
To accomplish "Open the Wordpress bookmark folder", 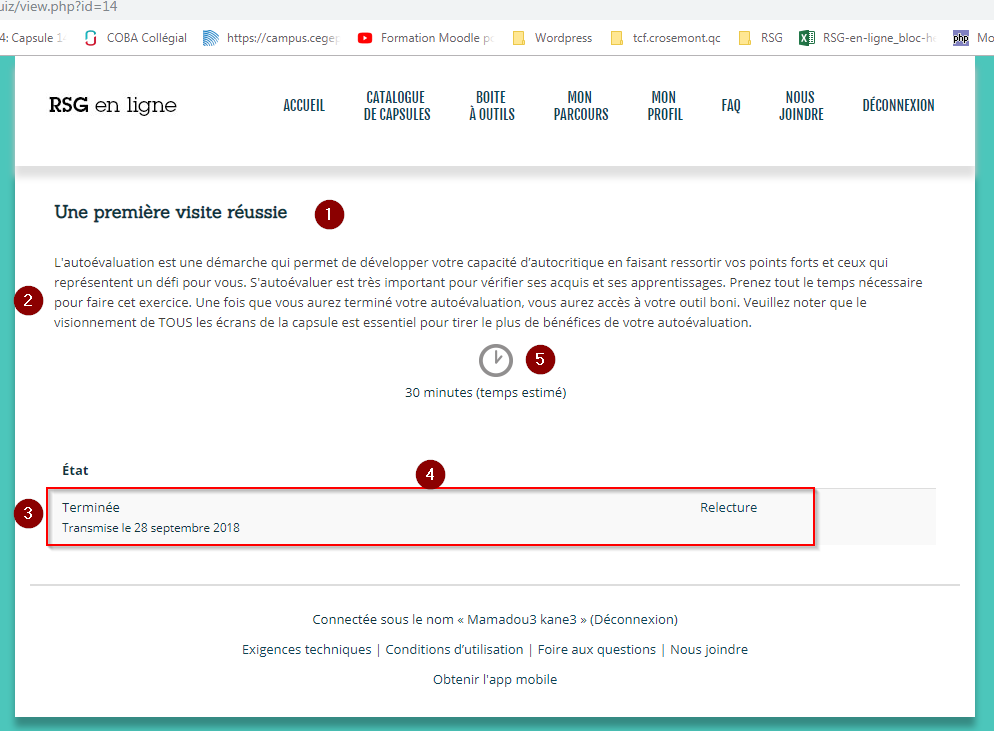I will coord(552,38).
